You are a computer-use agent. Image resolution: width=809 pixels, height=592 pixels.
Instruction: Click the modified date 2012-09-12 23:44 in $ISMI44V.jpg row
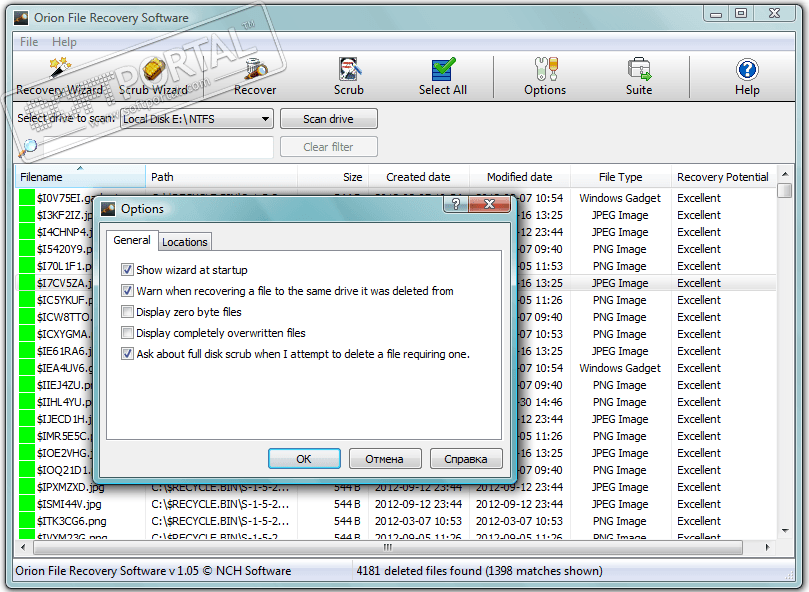(x=520, y=504)
